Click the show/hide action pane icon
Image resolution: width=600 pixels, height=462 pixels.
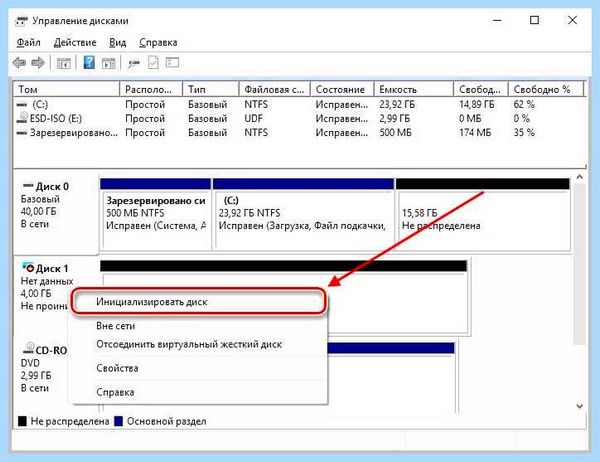pyautogui.click(x=108, y=63)
